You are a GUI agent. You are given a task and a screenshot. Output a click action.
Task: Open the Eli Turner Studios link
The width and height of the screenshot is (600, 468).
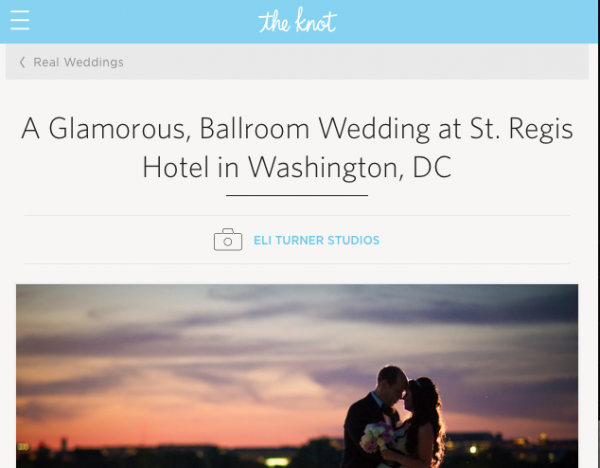click(316, 240)
